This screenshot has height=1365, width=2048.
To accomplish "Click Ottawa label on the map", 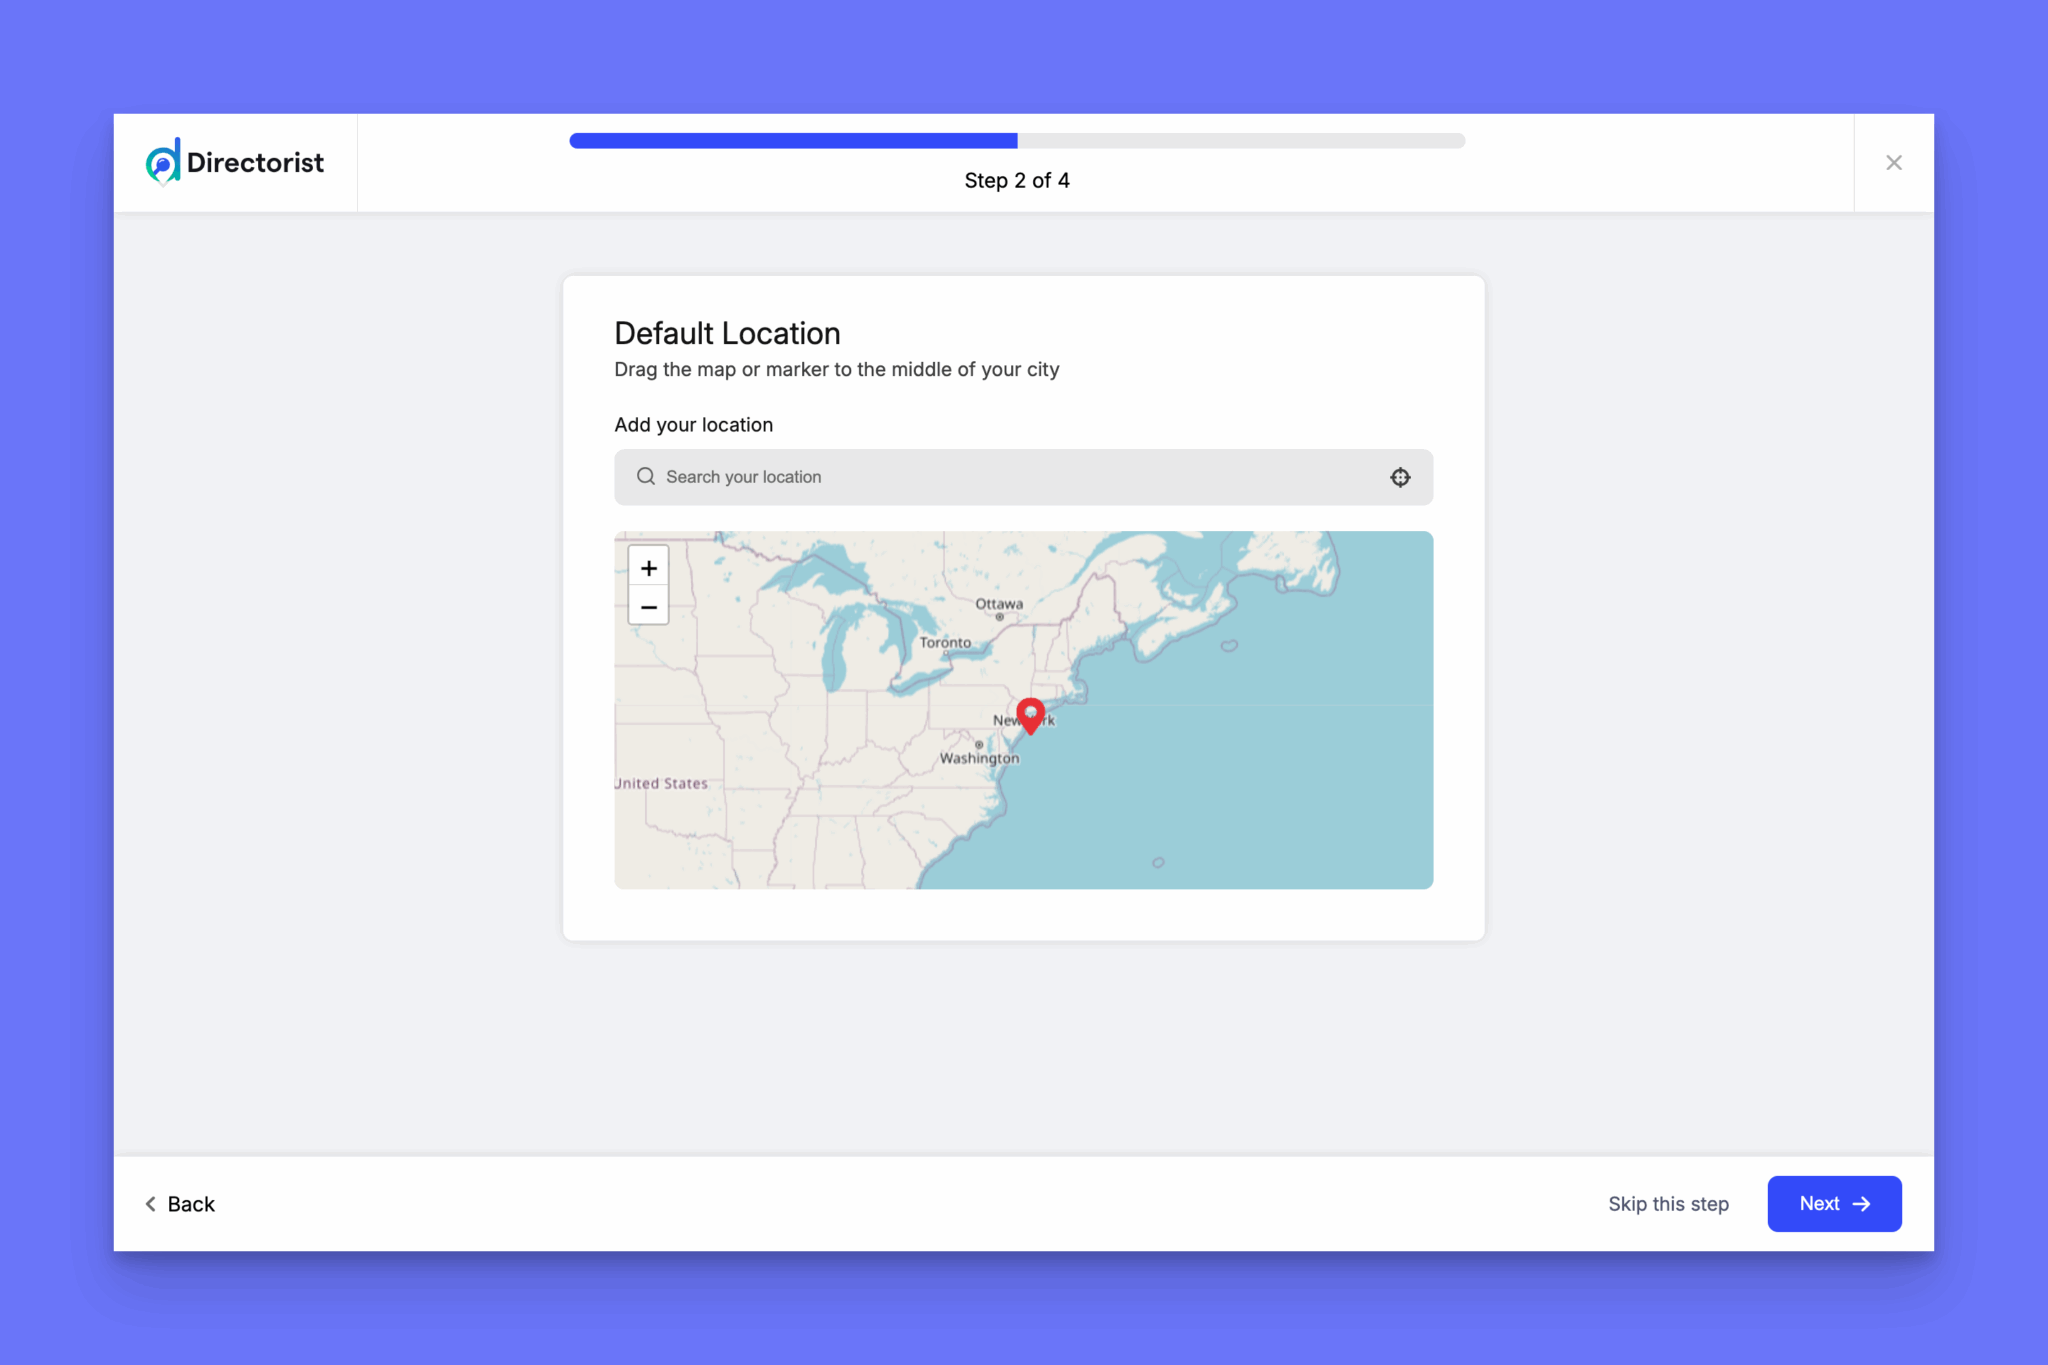I will click(999, 604).
